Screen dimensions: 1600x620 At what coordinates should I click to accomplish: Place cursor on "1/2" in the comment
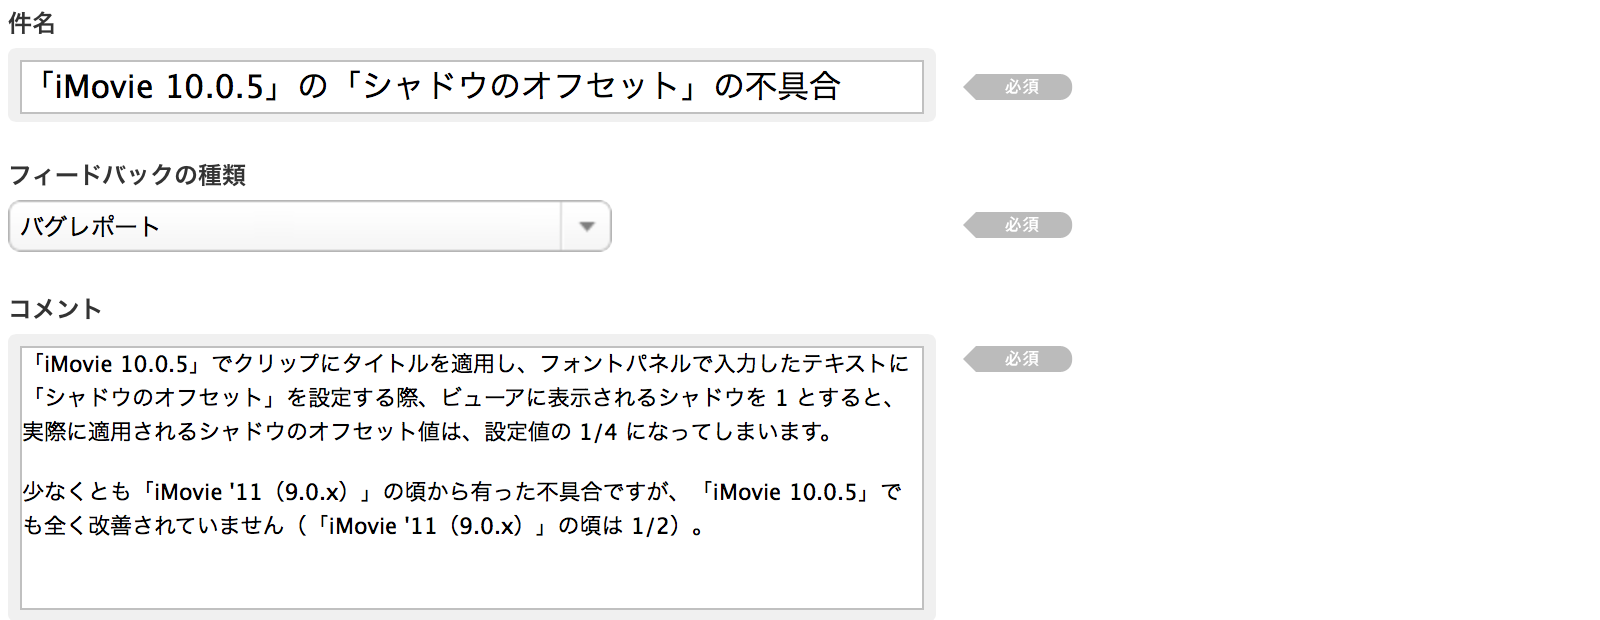pyautogui.click(x=650, y=526)
